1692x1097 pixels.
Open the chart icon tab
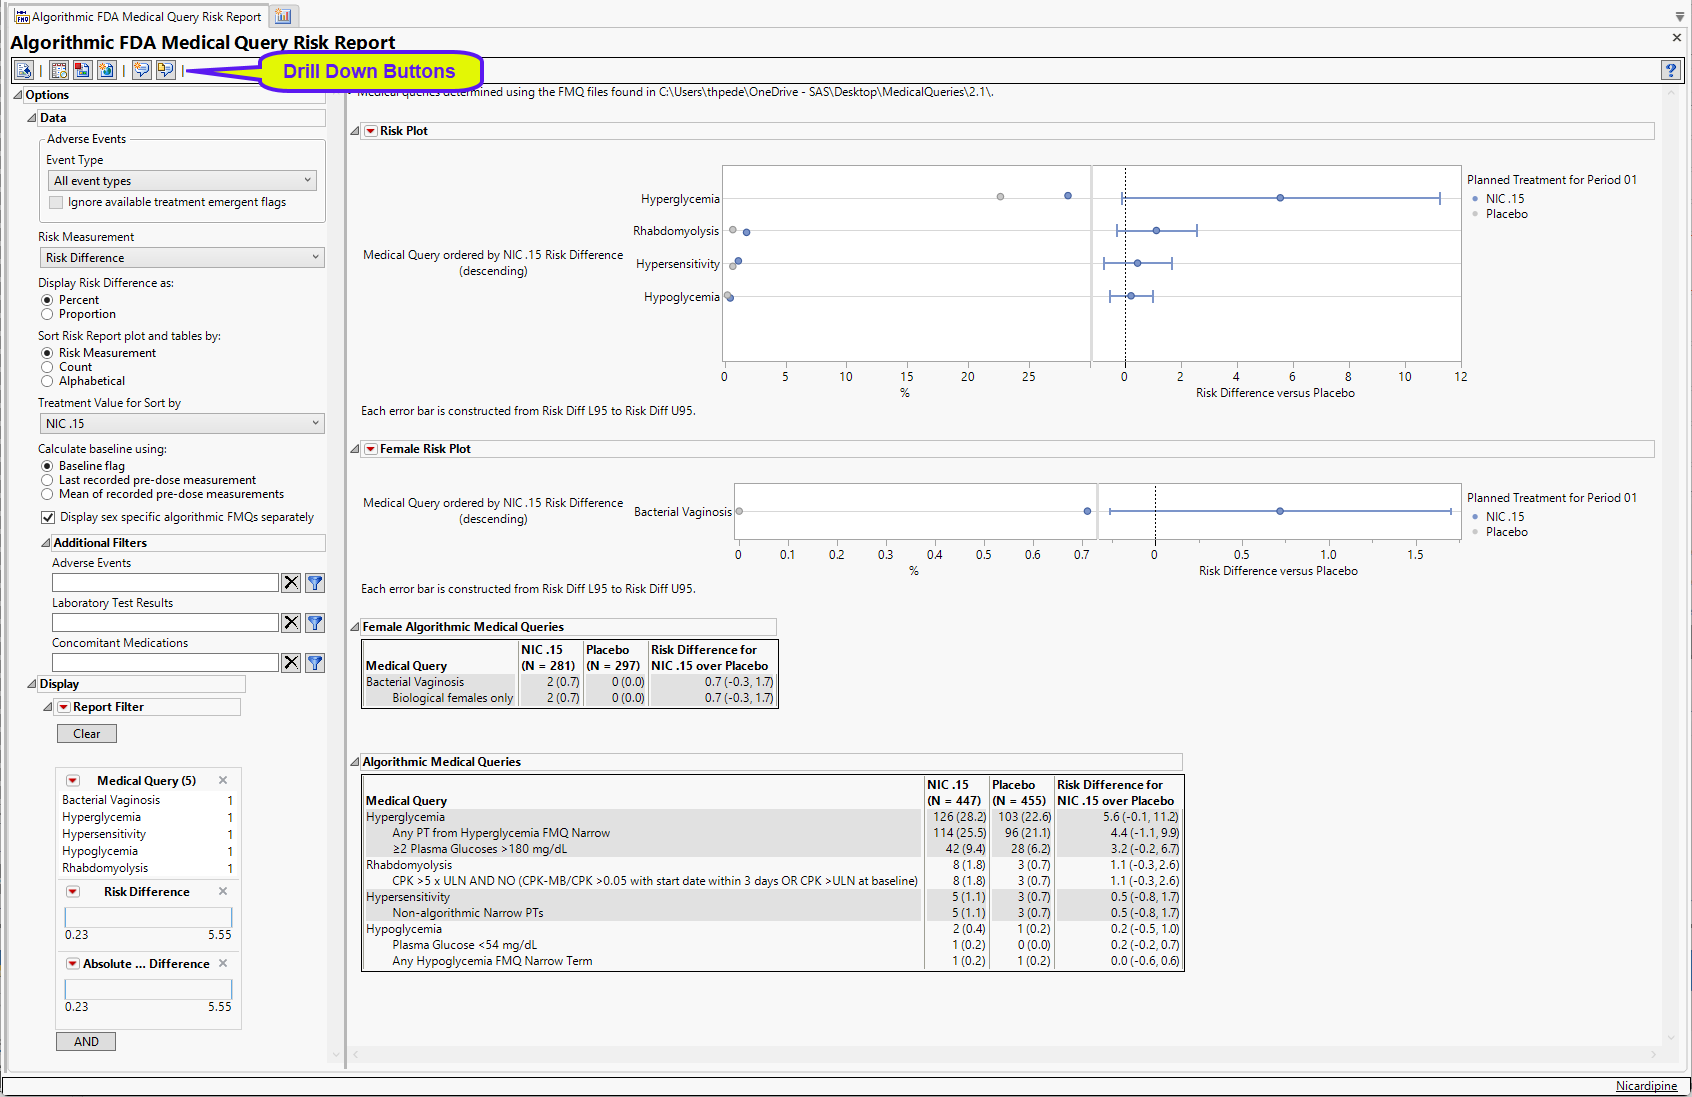(x=283, y=16)
